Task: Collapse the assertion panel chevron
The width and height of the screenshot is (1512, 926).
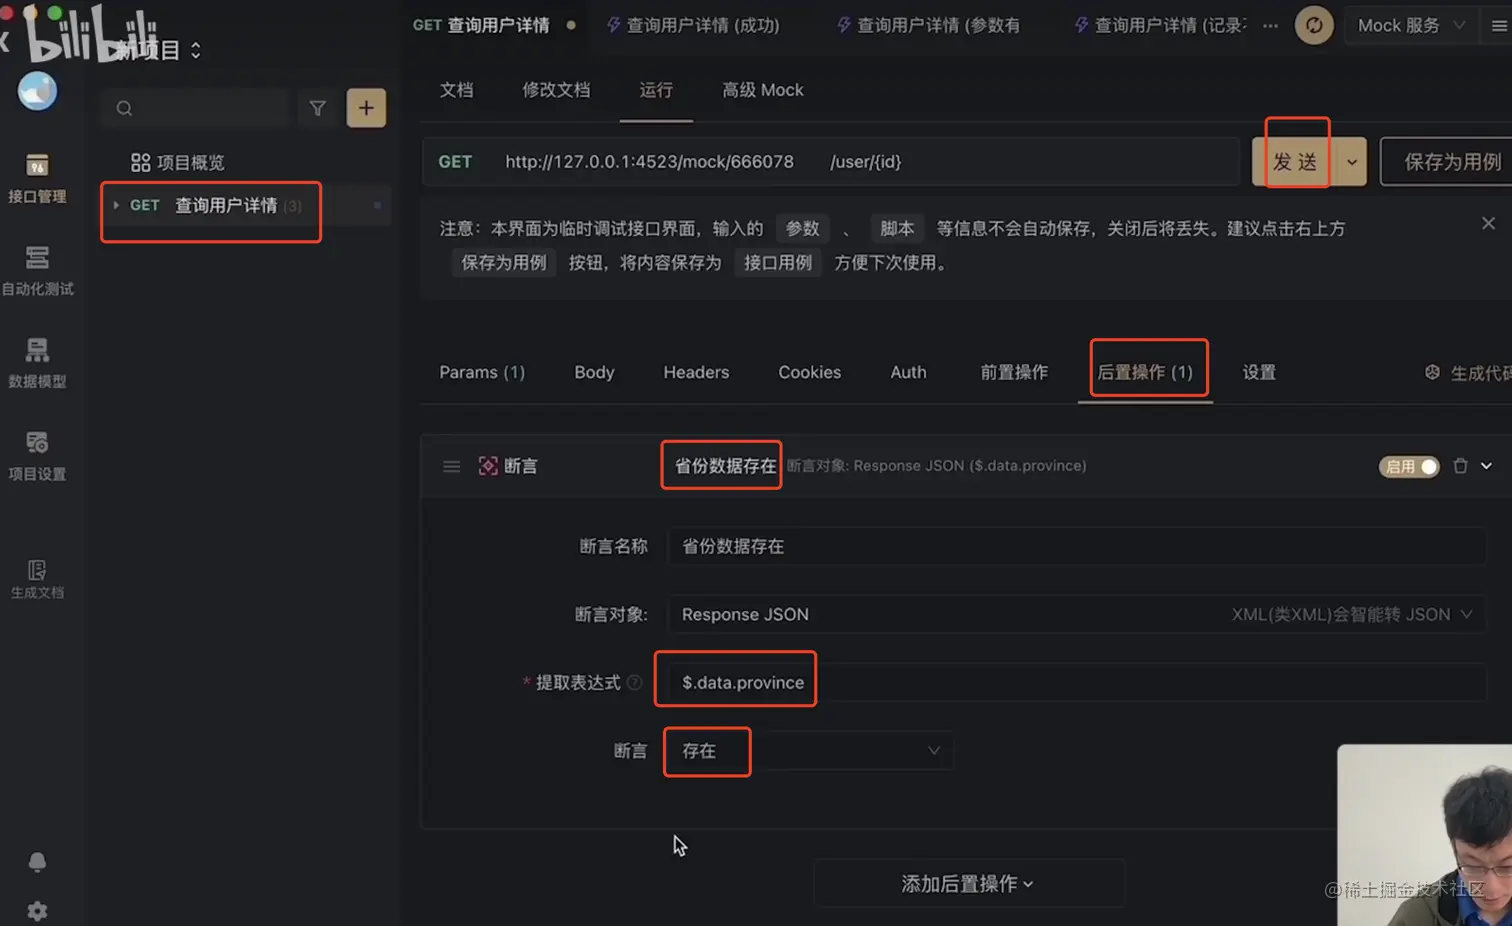Action: pyautogui.click(x=1486, y=466)
